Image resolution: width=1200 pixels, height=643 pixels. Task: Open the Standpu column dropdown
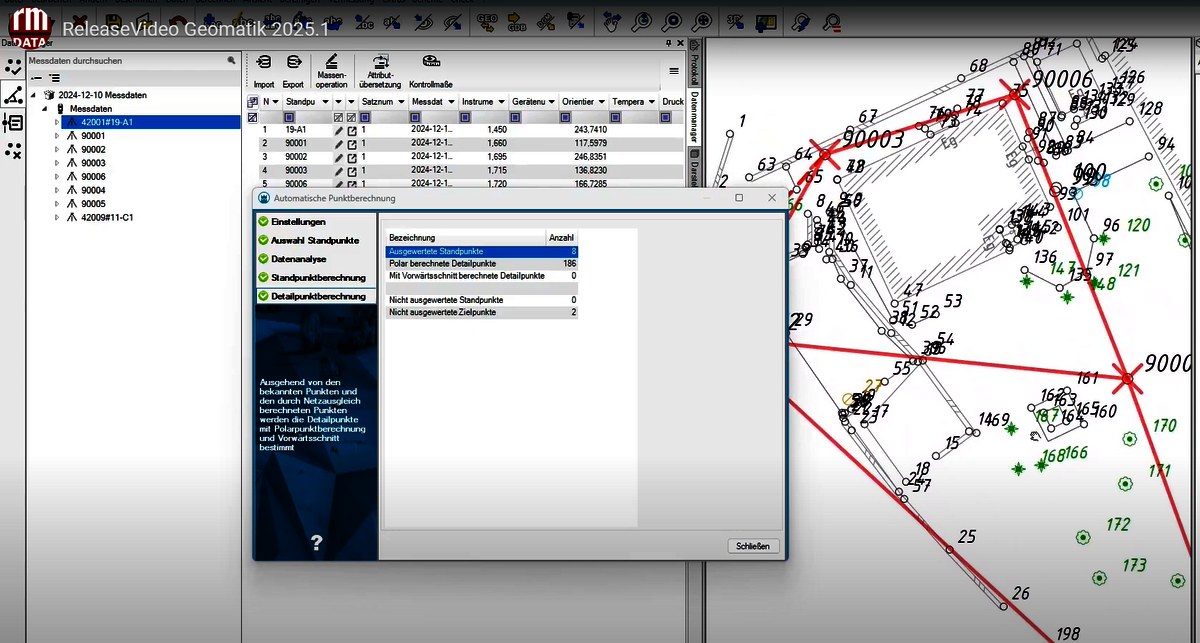[x=324, y=102]
